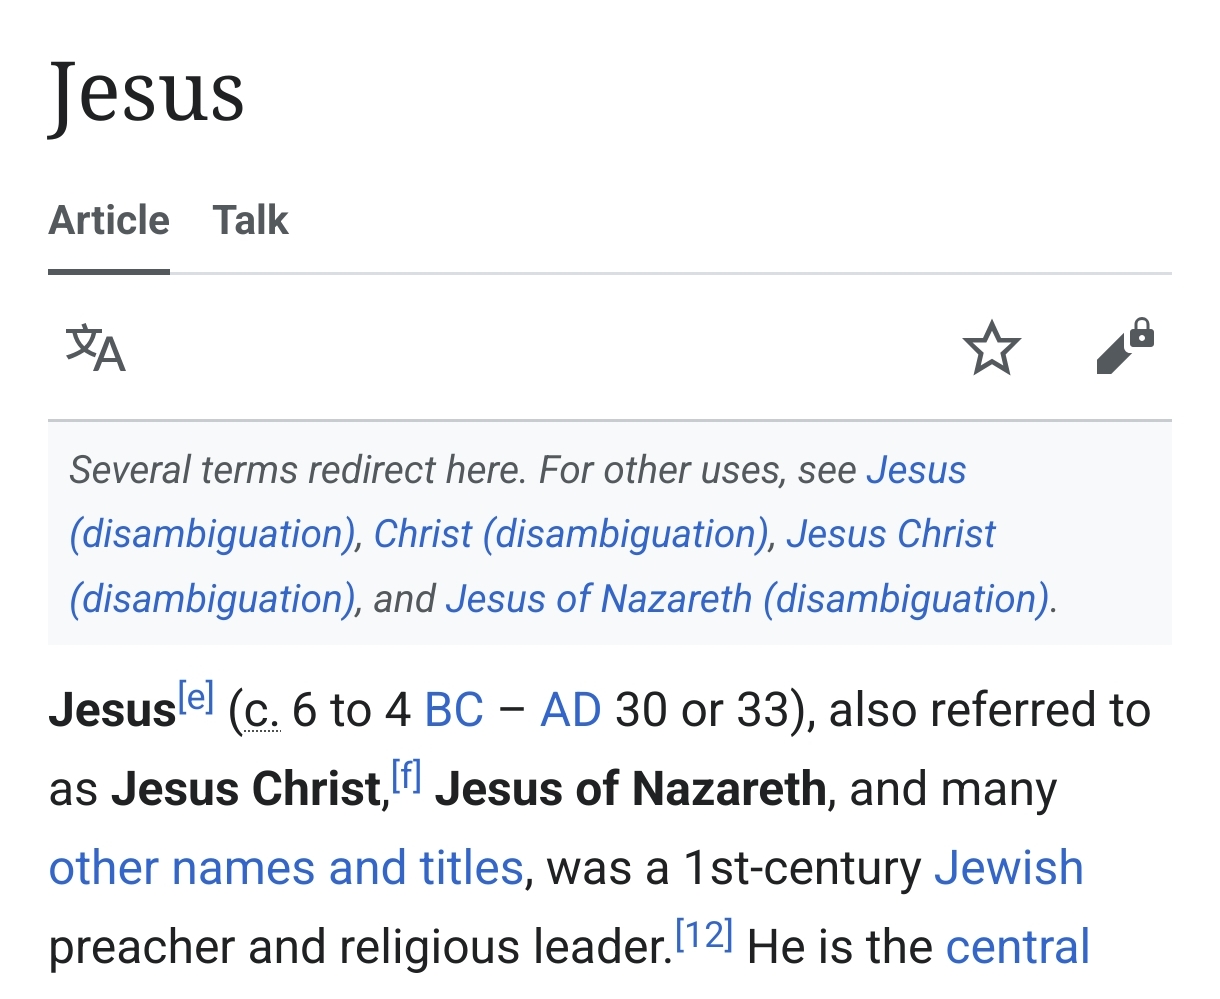Open Christ (disambiguation) link
This screenshot has width=1220, height=999.
571,534
